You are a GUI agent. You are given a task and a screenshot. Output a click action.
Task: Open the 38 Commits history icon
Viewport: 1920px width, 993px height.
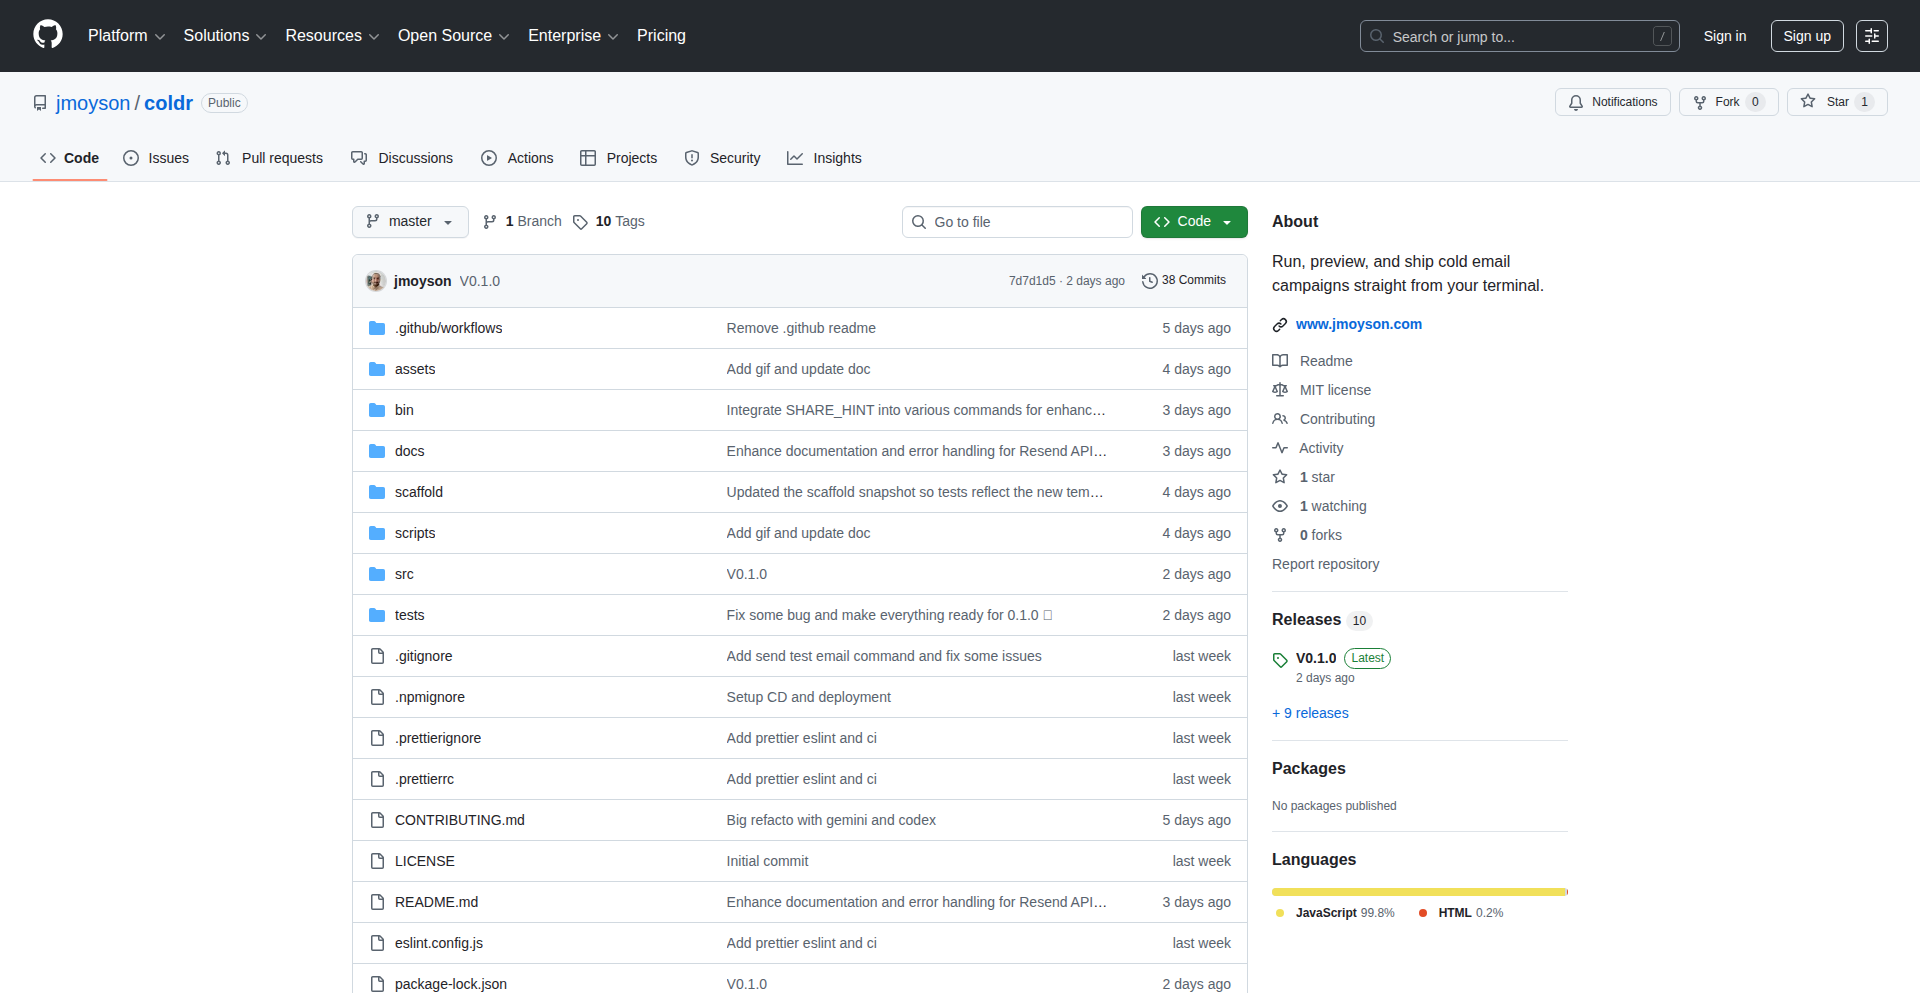(1148, 280)
